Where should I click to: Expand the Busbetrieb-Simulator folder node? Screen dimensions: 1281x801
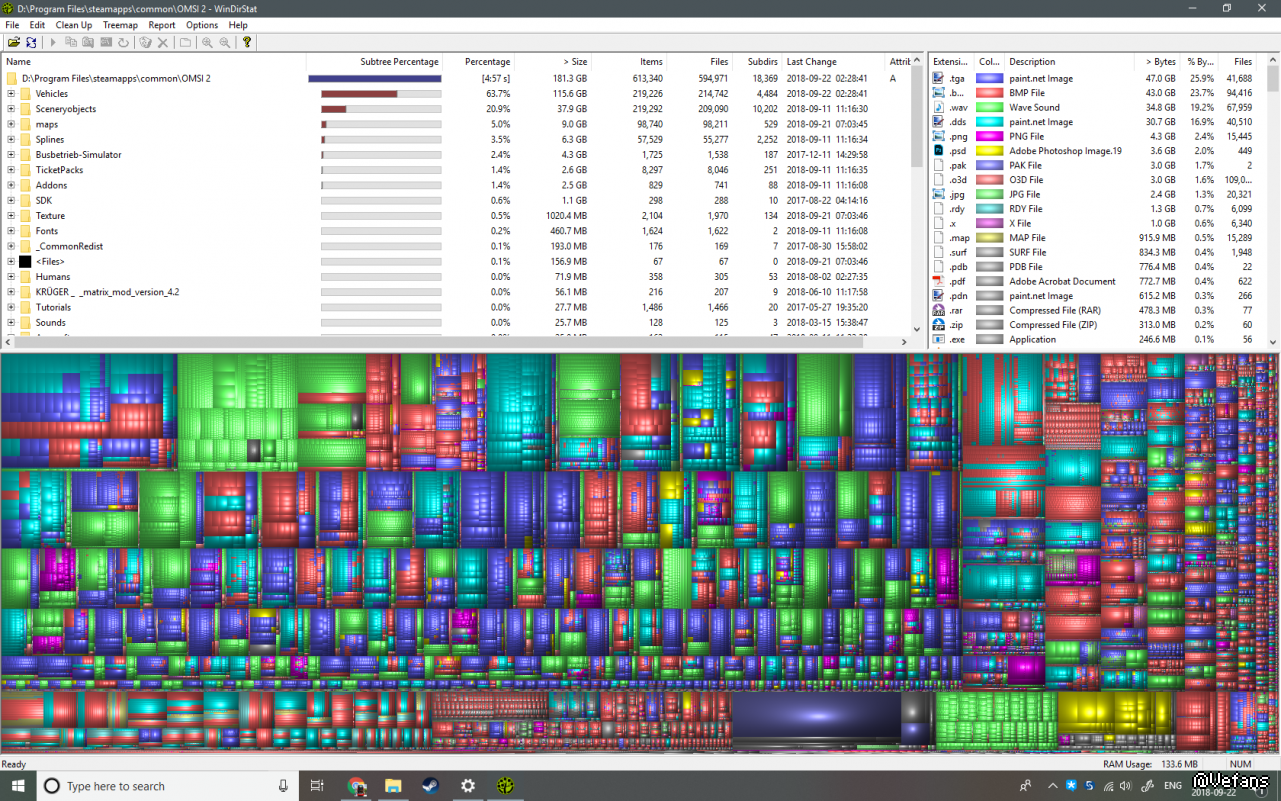click(11, 155)
